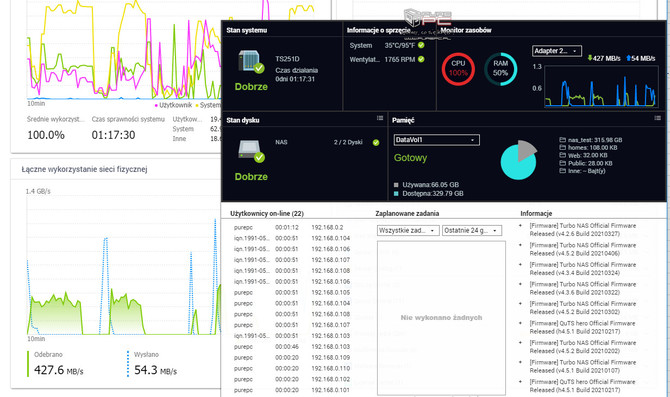Viewport: 670px width, 397px height.
Task: Select the purepc row with time 00:00:46
Action: [x=291, y=347]
